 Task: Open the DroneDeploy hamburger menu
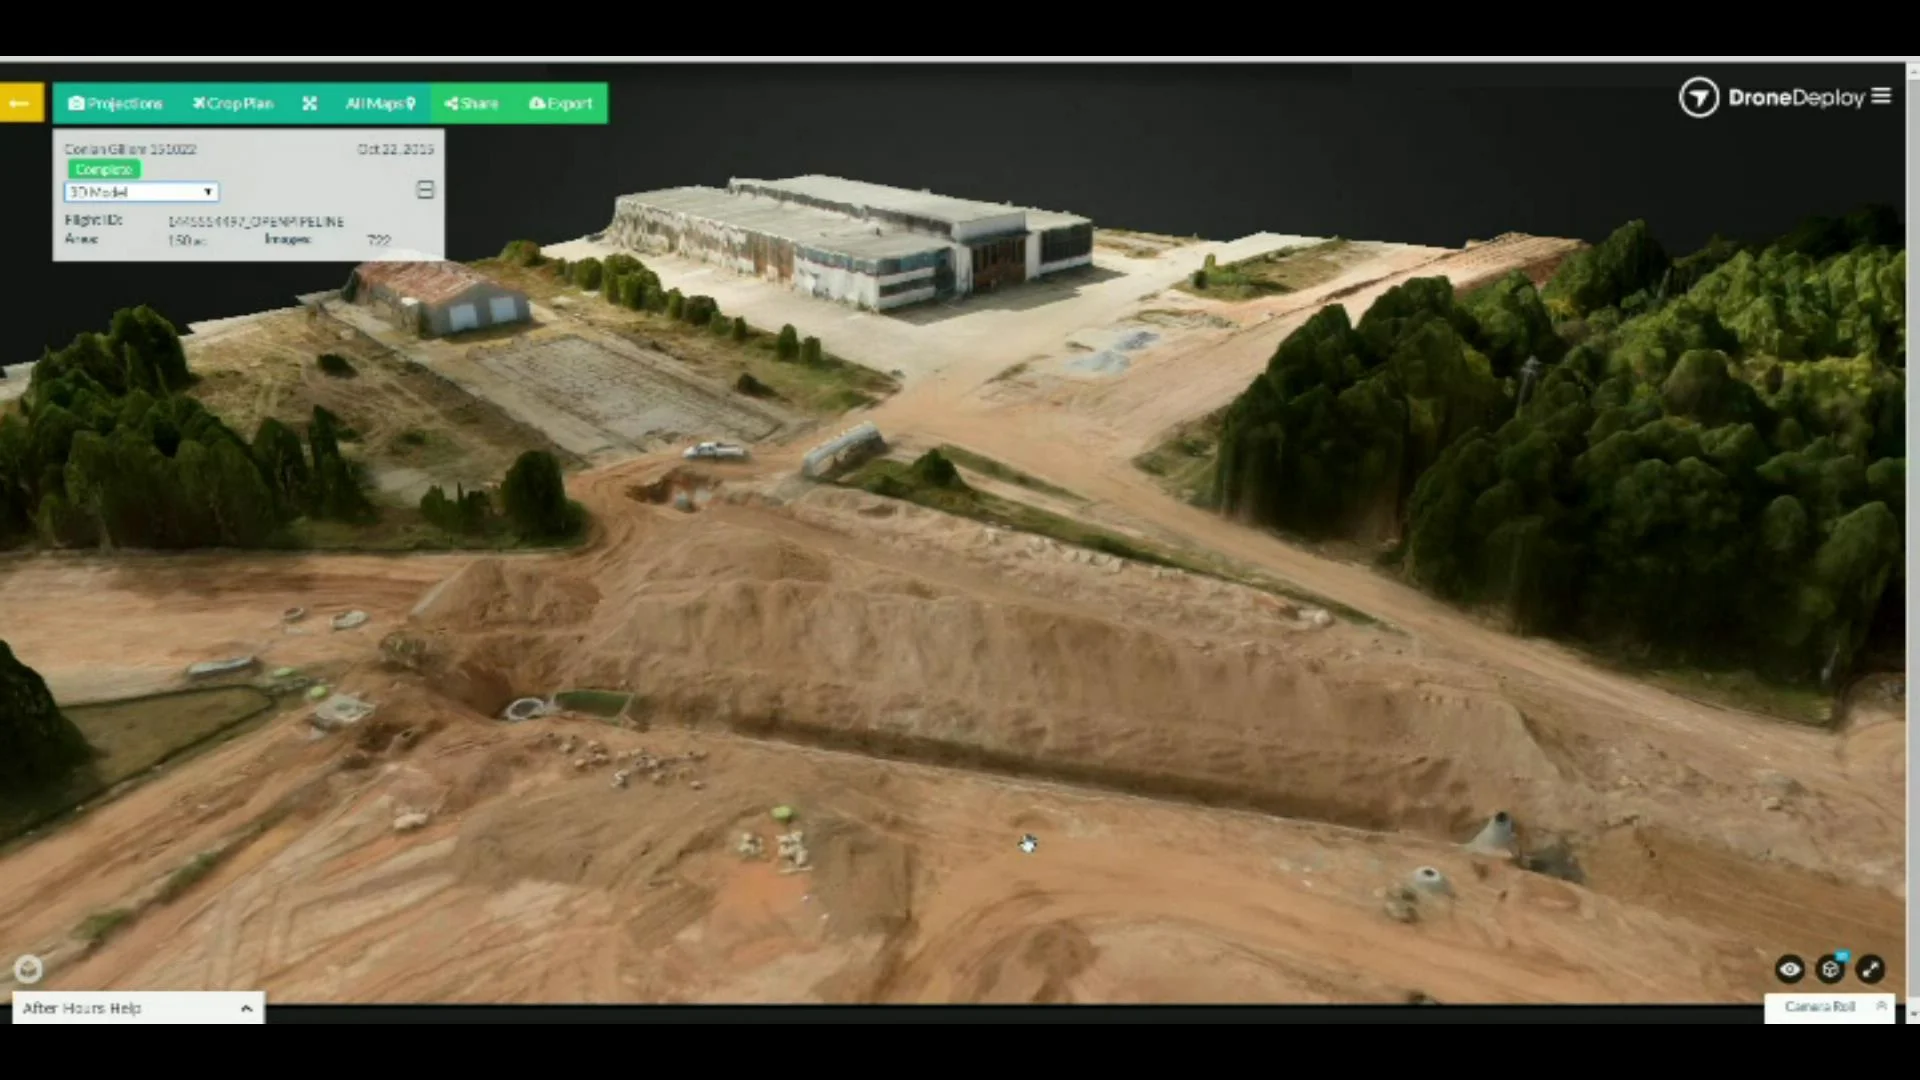tap(1881, 96)
